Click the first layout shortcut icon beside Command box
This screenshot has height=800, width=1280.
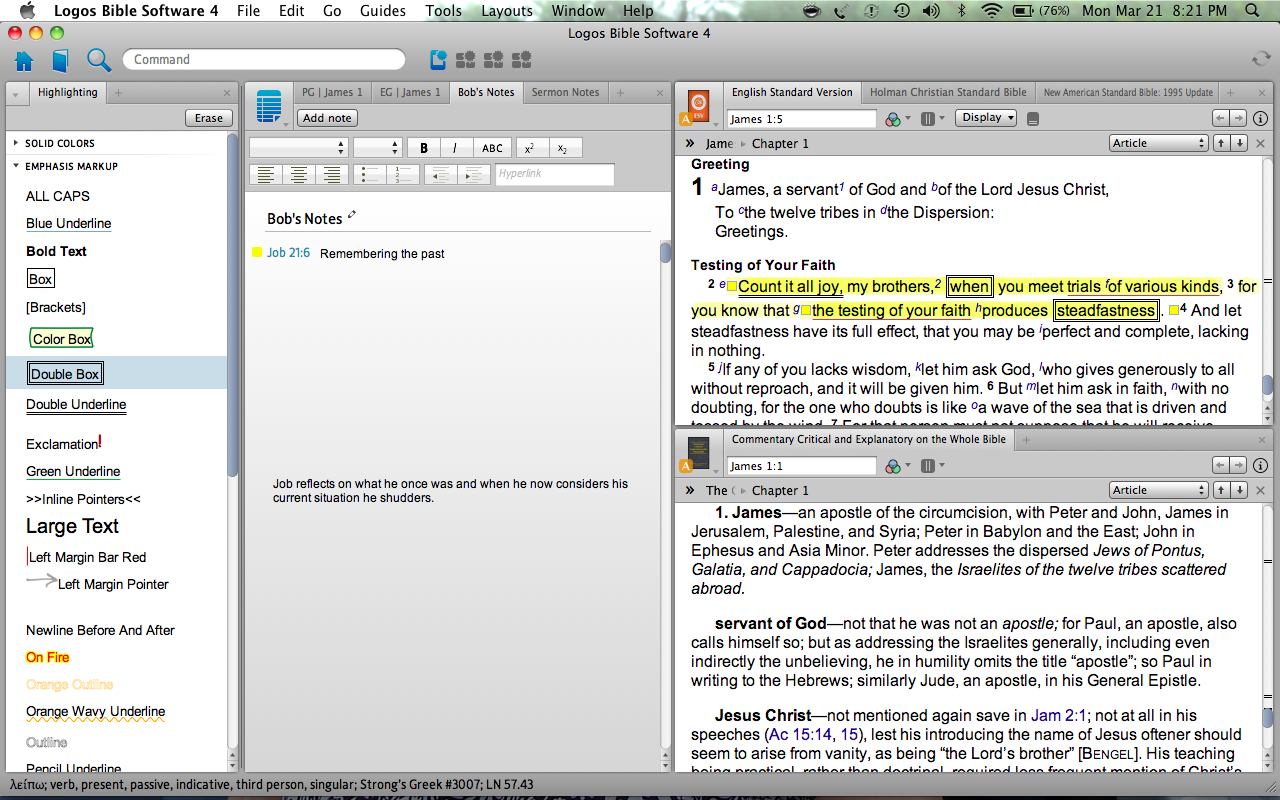(x=438, y=60)
